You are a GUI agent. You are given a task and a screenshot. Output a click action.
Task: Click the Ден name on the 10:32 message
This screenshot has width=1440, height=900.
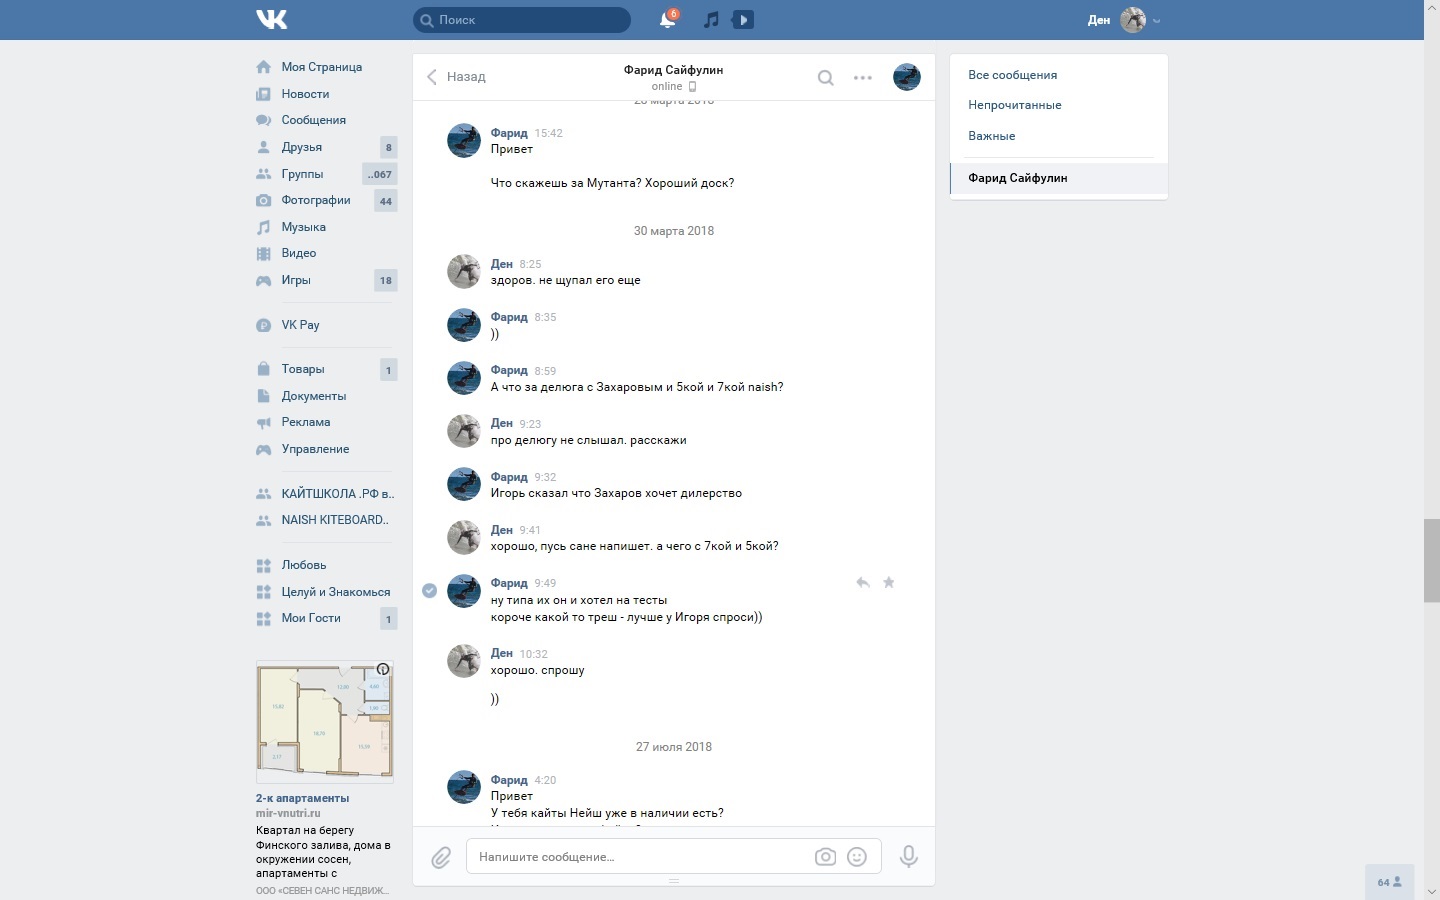pos(502,653)
